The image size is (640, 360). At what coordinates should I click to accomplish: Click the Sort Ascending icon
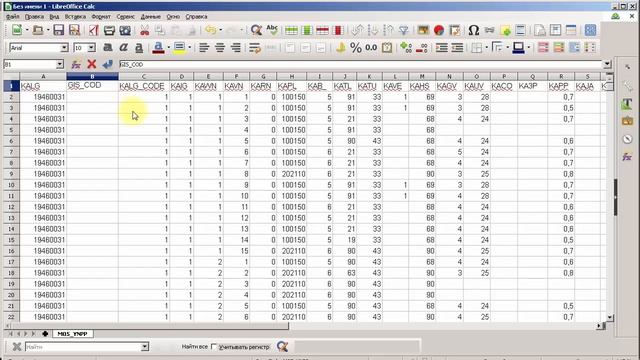click(373, 30)
